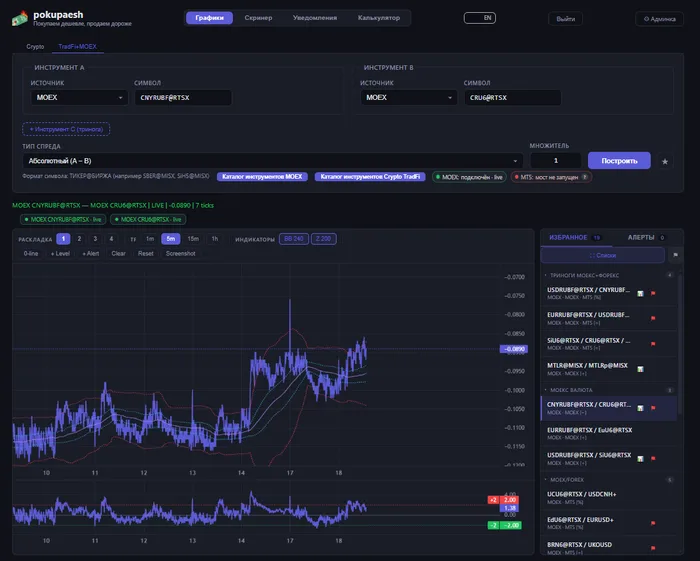
Task: Click red flag on EURRUBF@RTSX / USDRUBF row
Action: point(653,318)
